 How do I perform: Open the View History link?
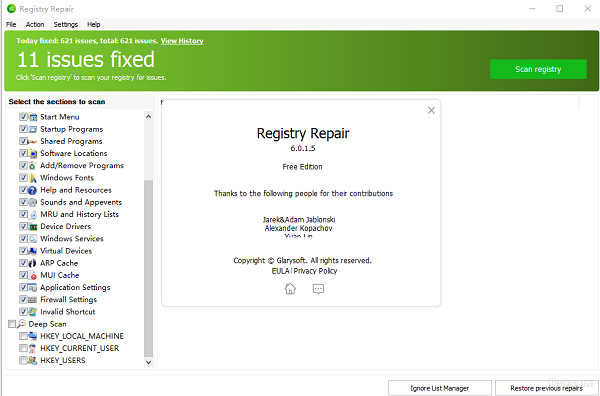click(182, 41)
